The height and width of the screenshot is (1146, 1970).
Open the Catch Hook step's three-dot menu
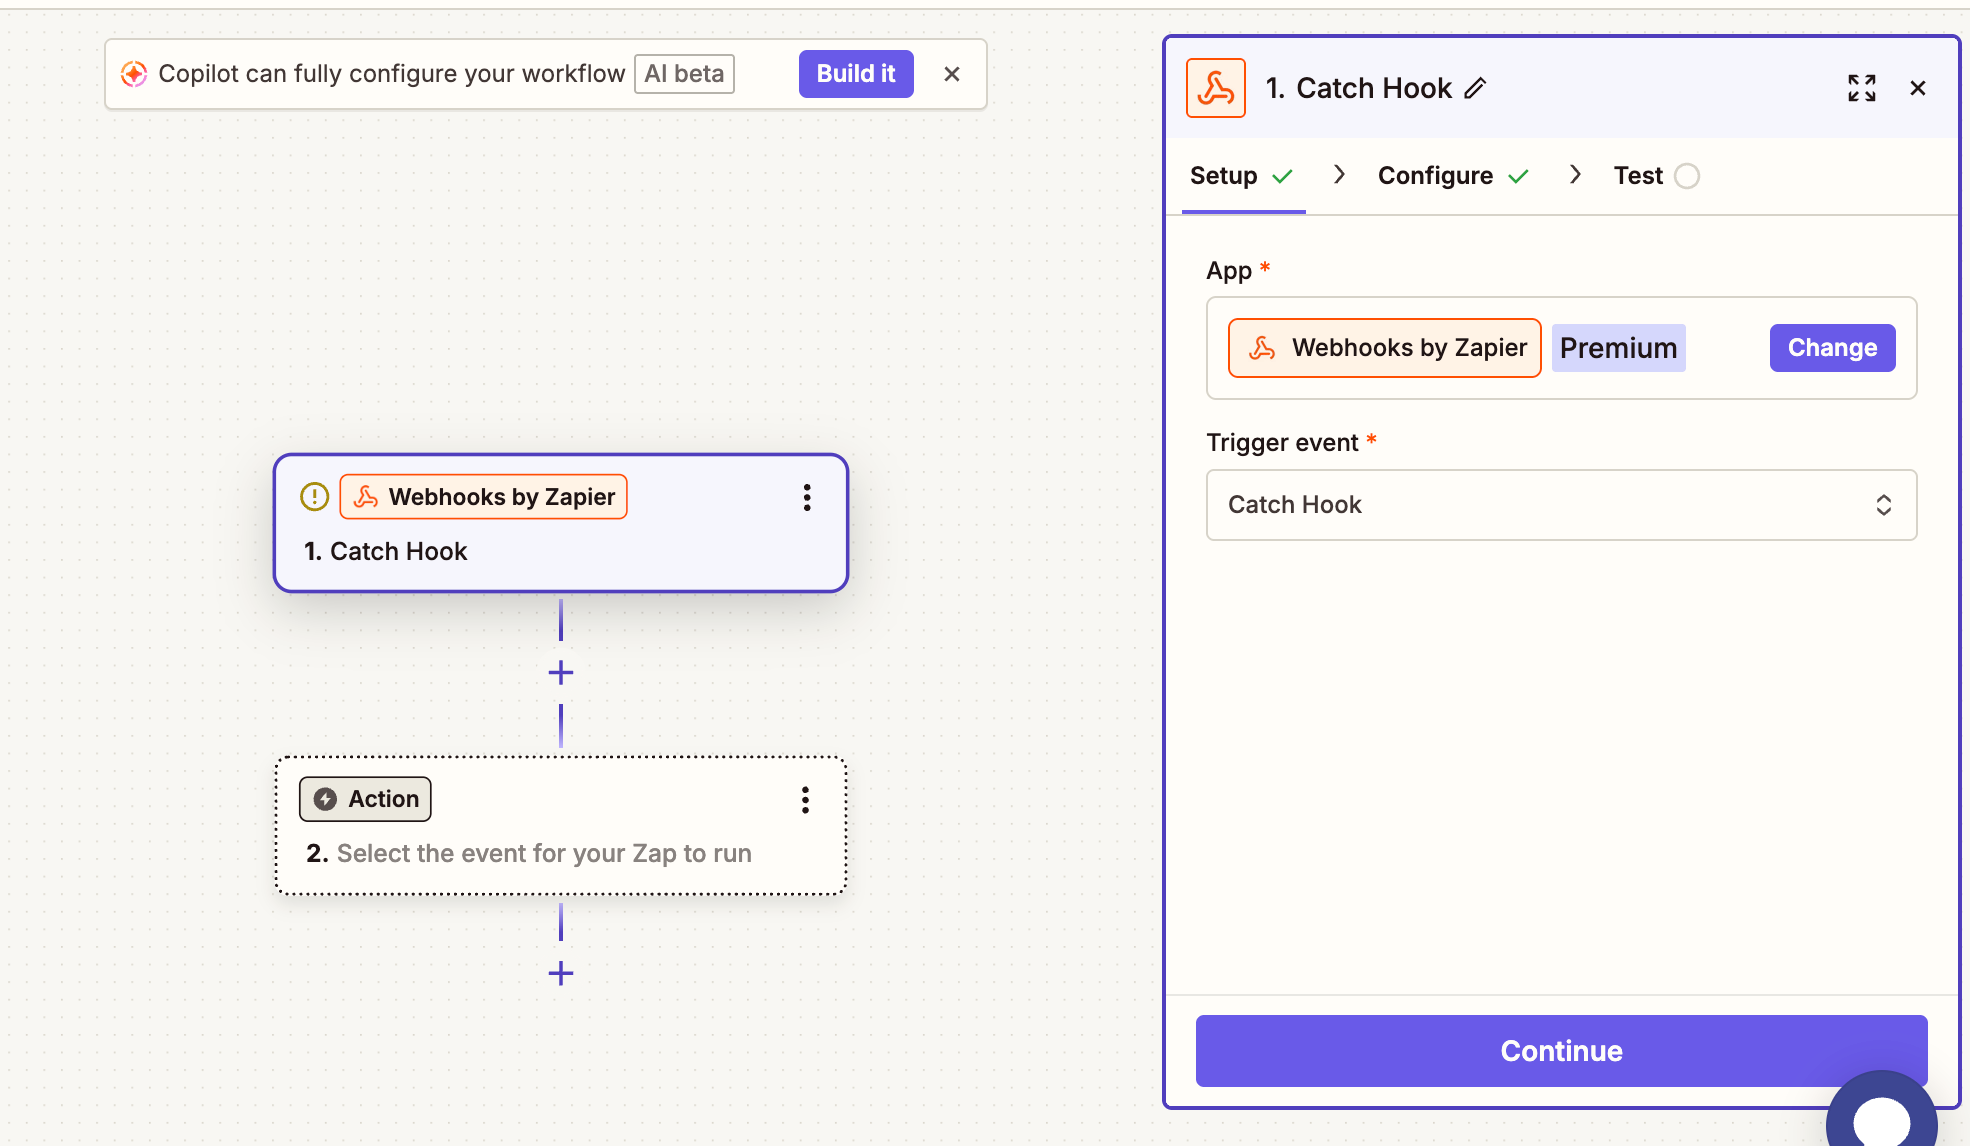point(806,497)
